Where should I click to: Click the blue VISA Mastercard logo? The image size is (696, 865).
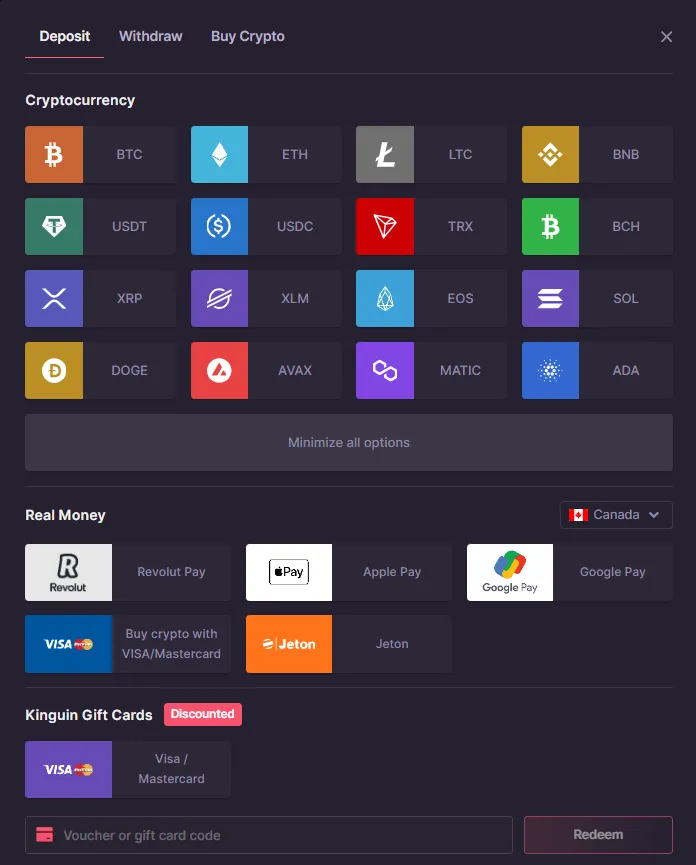[x=68, y=644]
